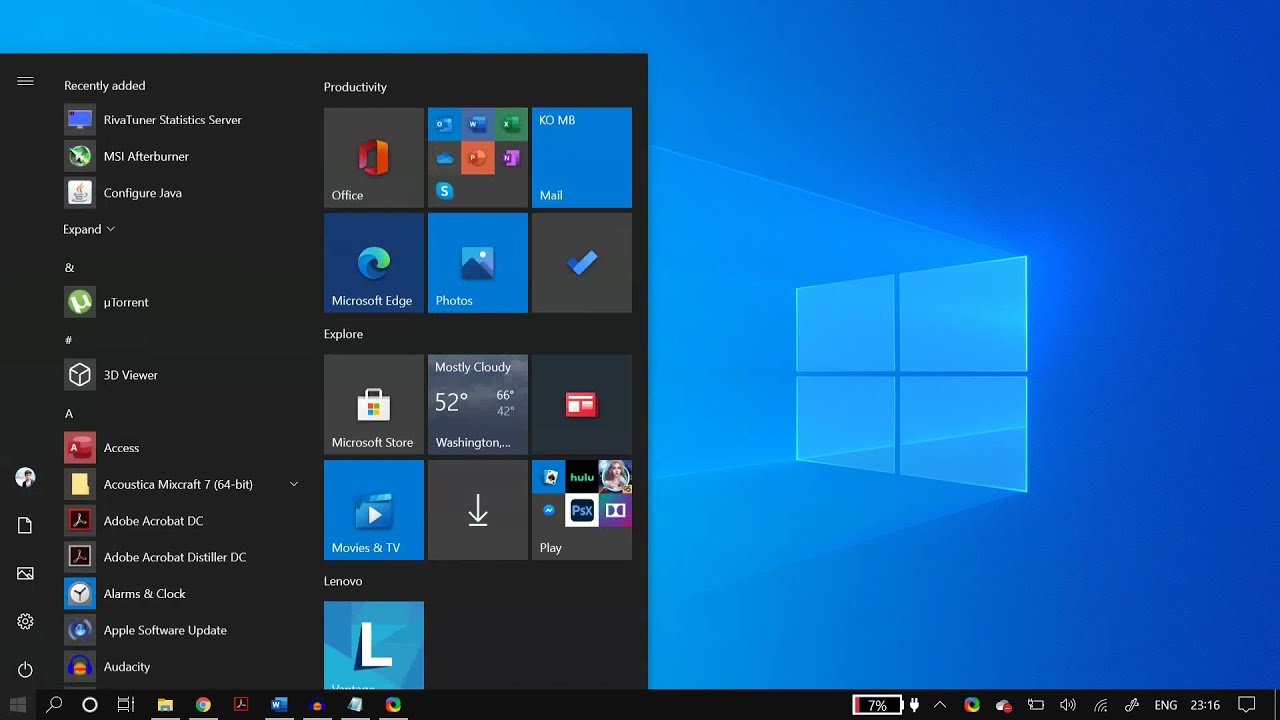The width and height of the screenshot is (1280, 720).
Task: Launch Outlook from the Office tile group
Action: tap(445, 125)
